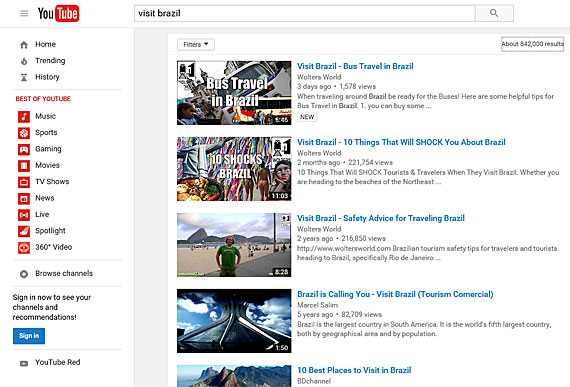The image size is (570, 387).
Task: Open News in the sidebar
Action: pyautogui.click(x=45, y=198)
